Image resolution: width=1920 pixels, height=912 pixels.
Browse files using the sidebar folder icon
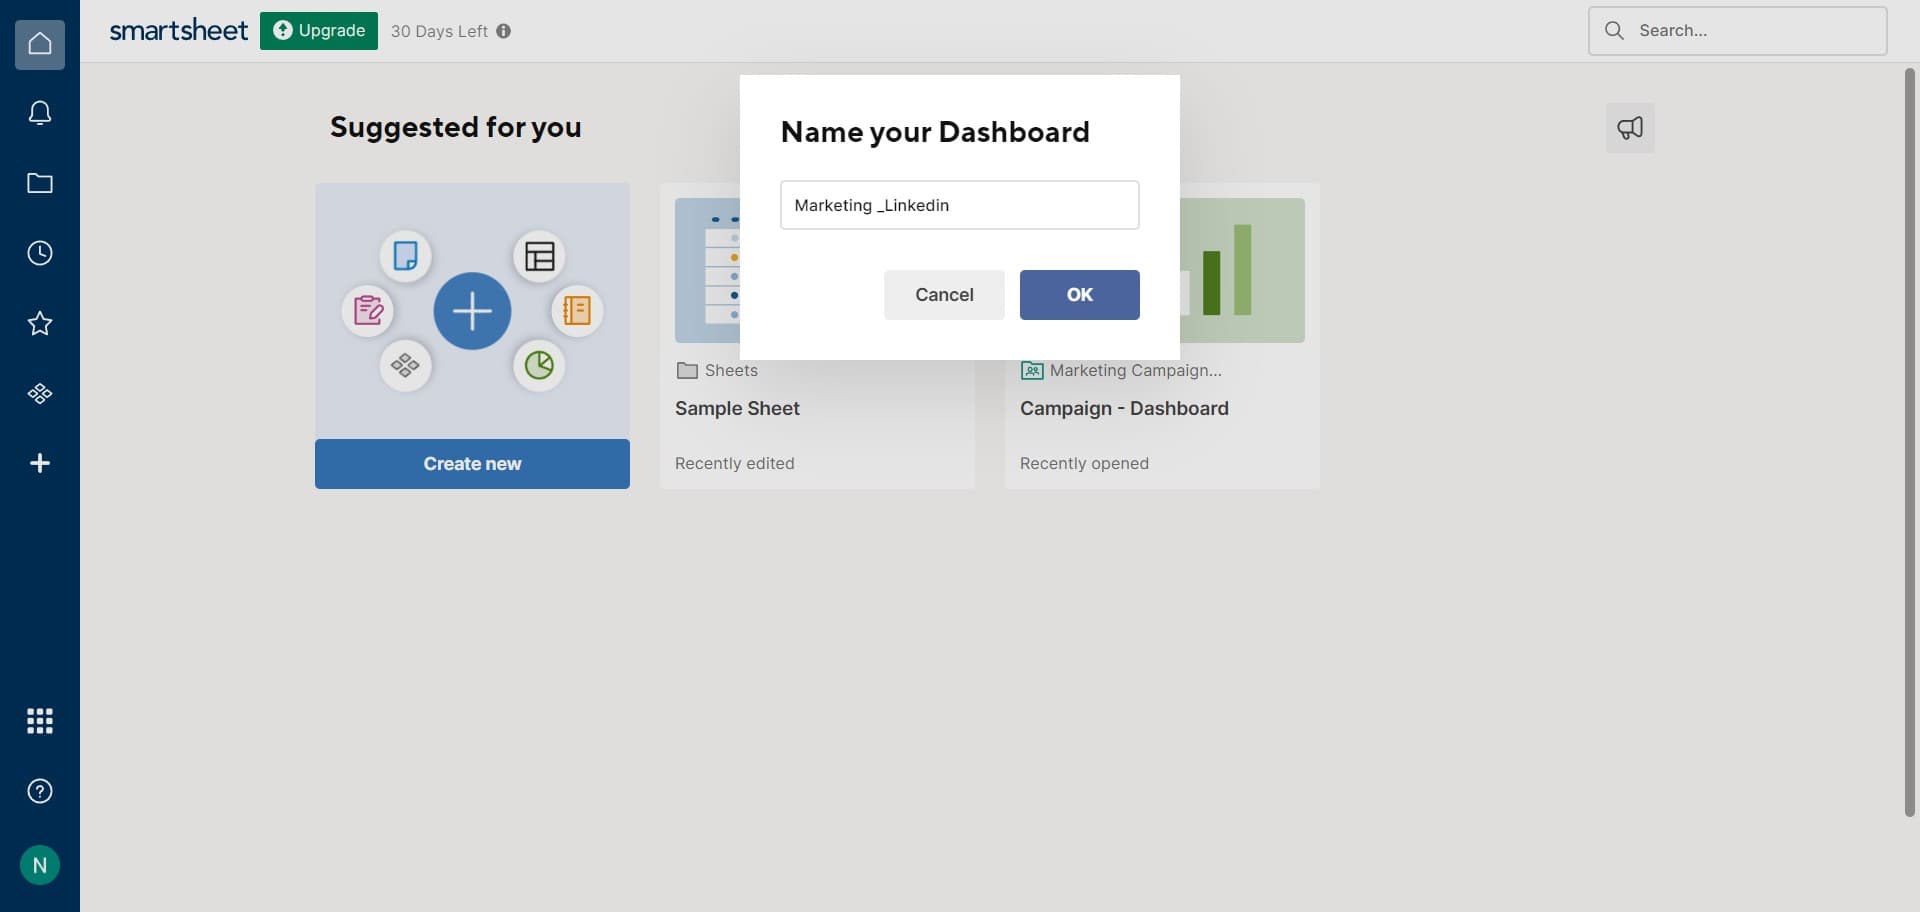(x=40, y=182)
